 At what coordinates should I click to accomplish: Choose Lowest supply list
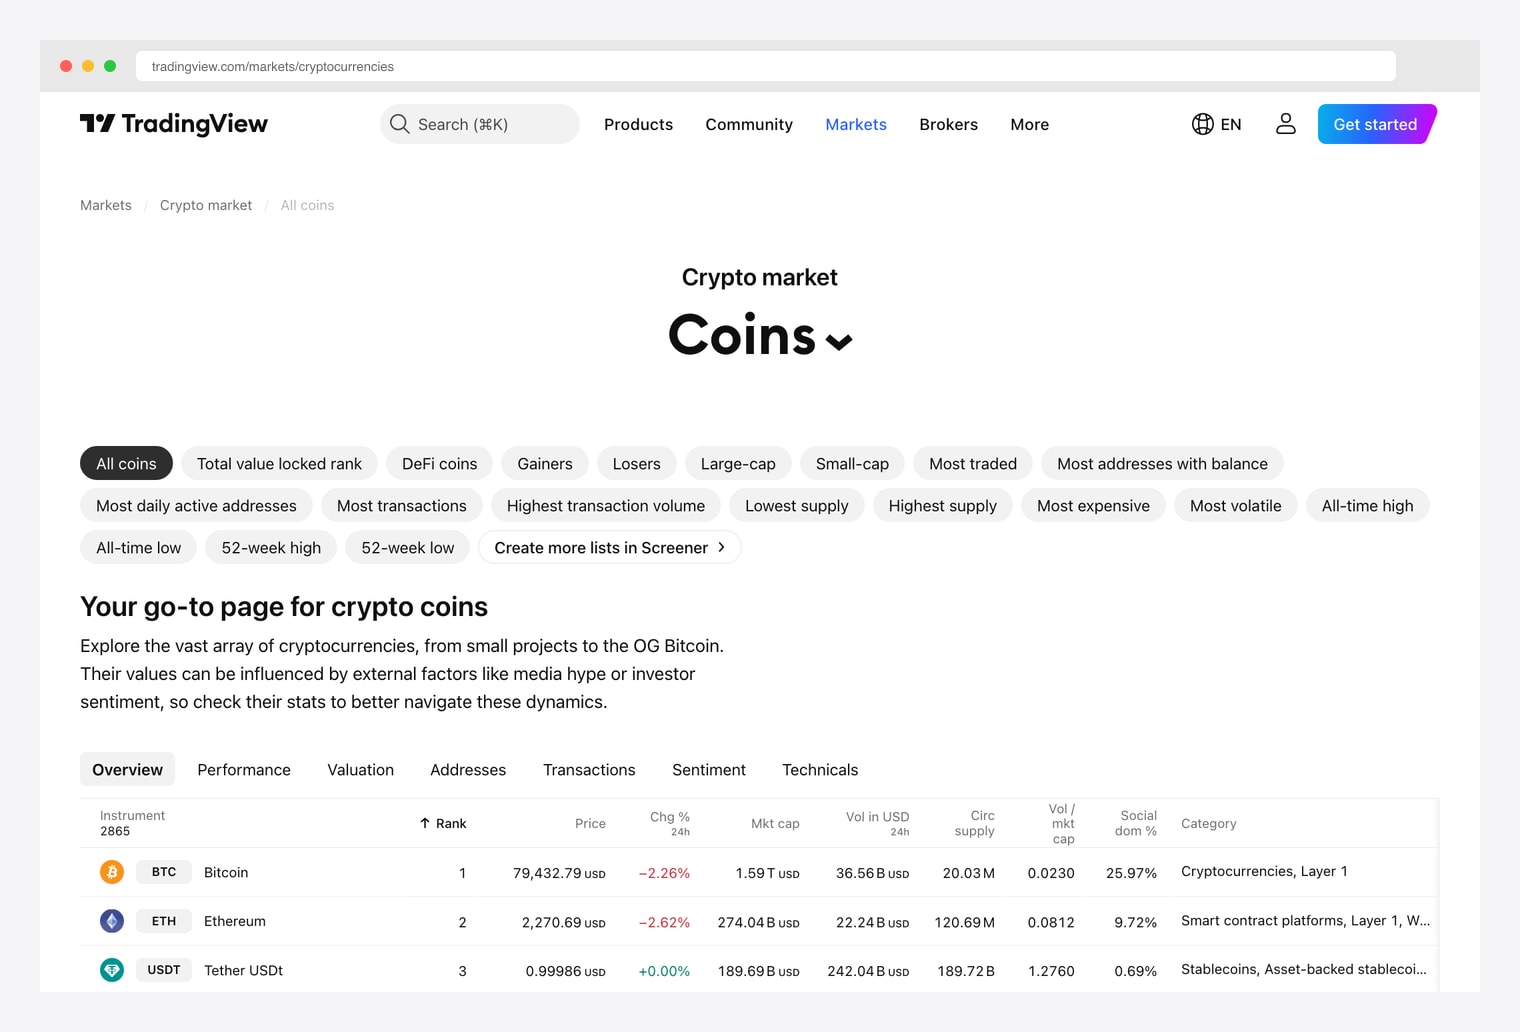pos(797,506)
